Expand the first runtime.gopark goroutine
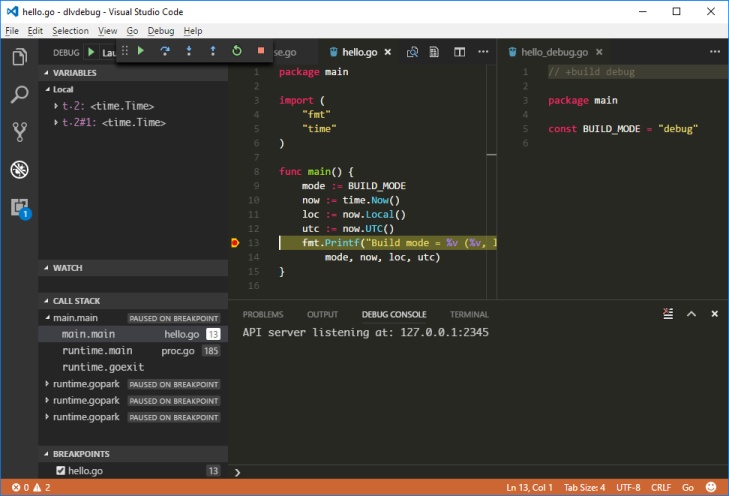This screenshot has width=729, height=496. [47, 384]
